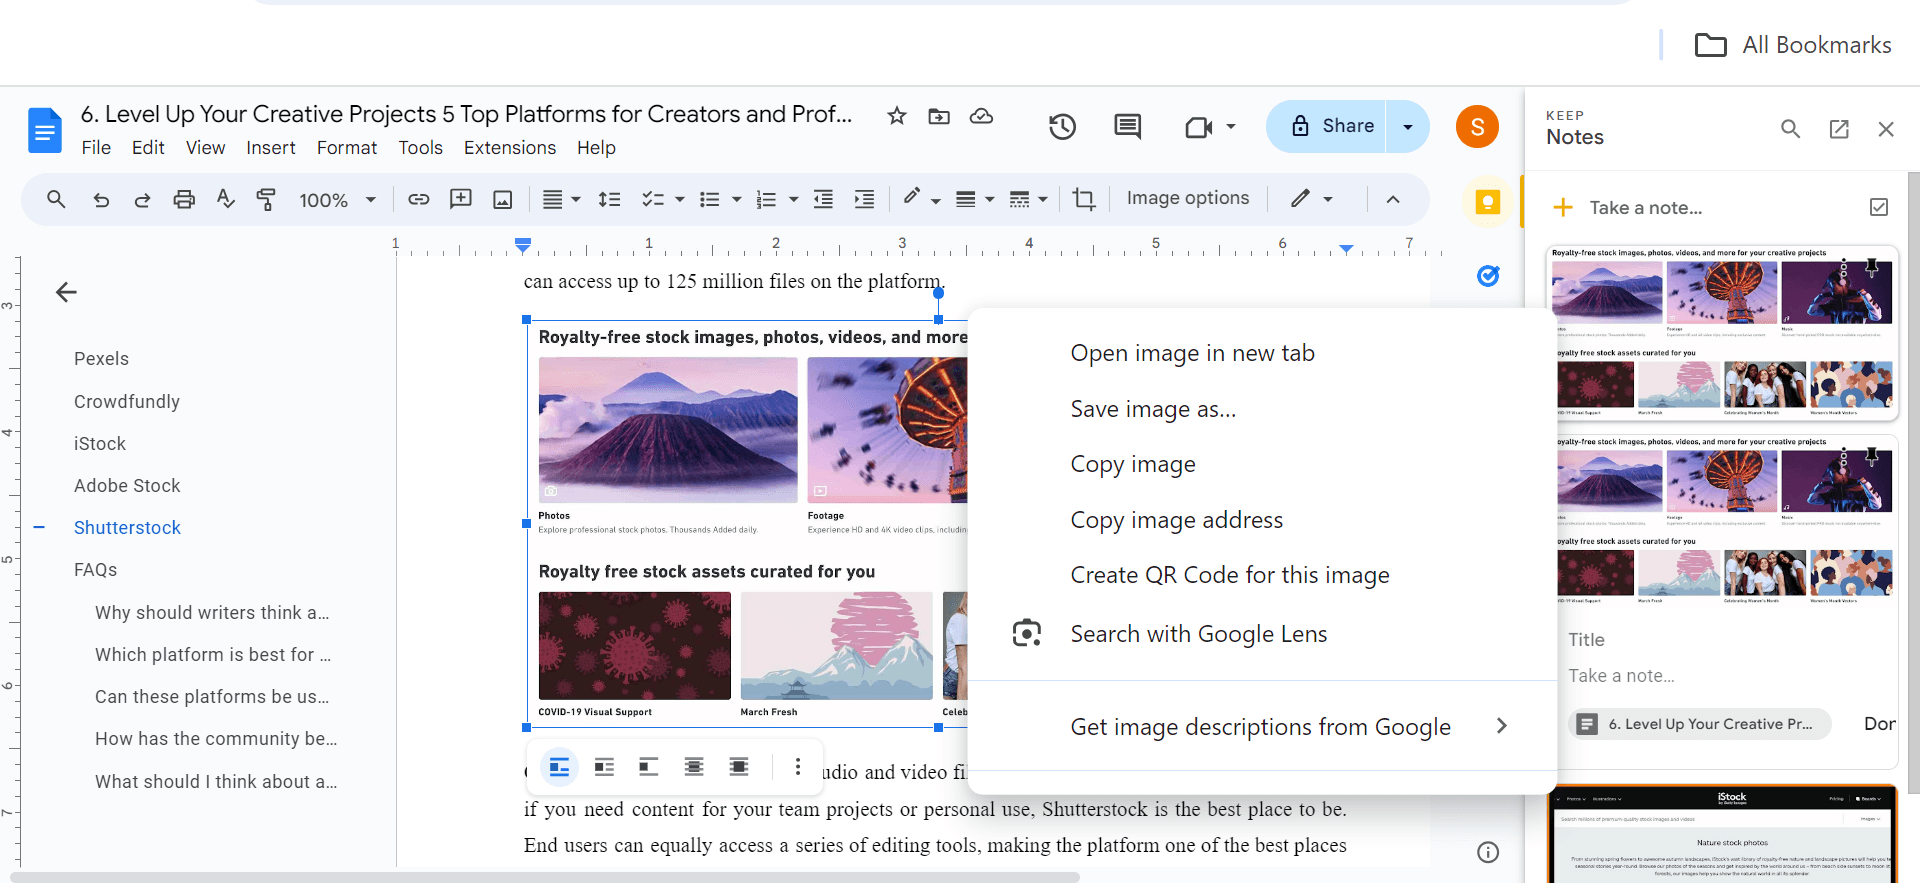The image size is (1920, 883).
Task: Open version history clock icon
Action: coord(1062,126)
